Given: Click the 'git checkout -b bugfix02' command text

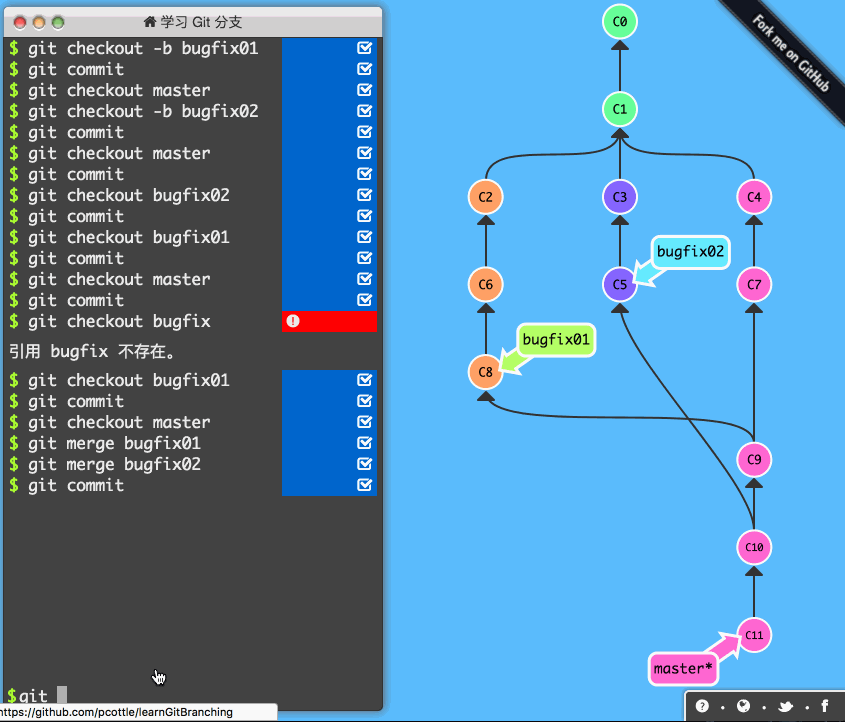Looking at the screenshot, I should coord(143,112).
